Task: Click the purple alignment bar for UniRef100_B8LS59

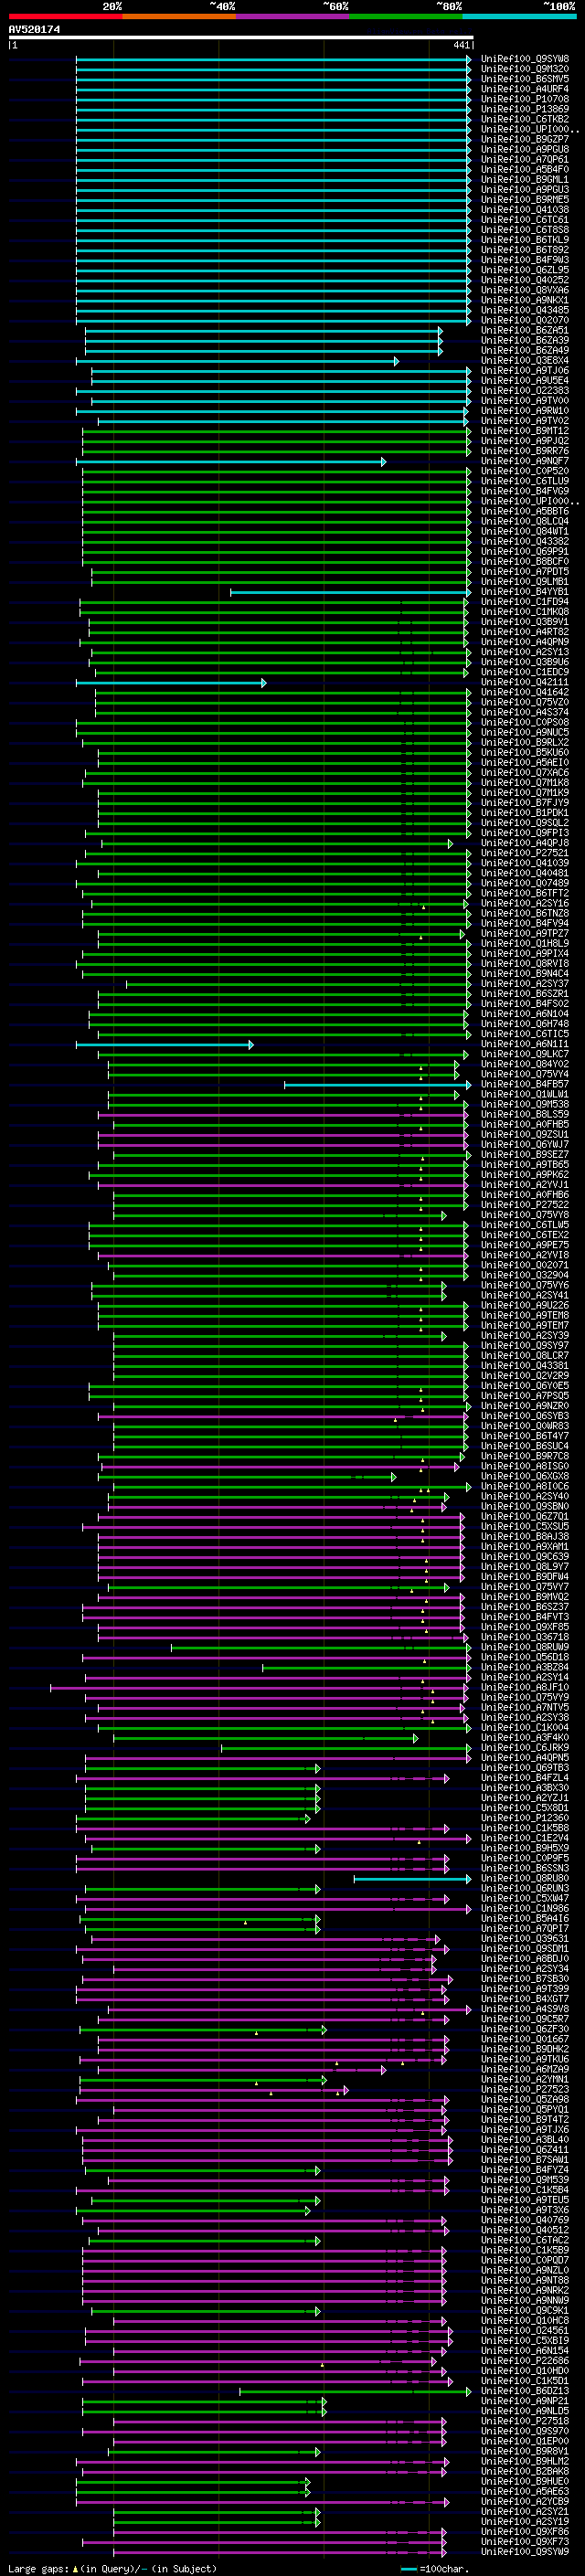Action: pos(283,1114)
